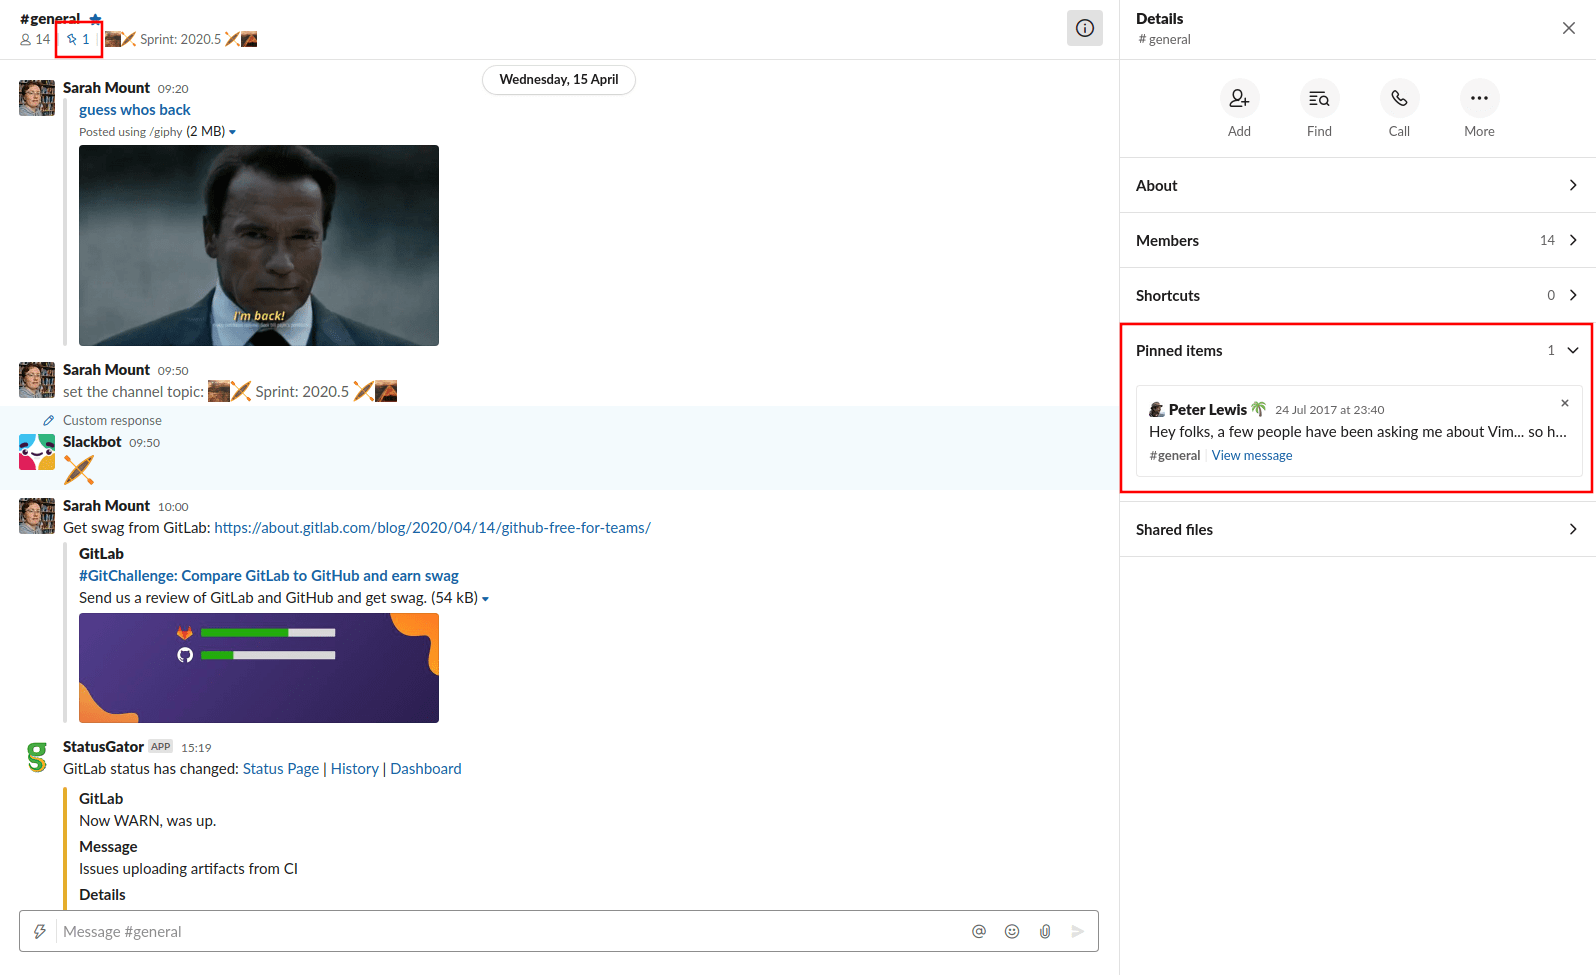The height and width of the screenshot is (975, 1596).
Task: Click Peter Lewis name in pinned item
Action: pyautogui.click(x=1207, y=409)
